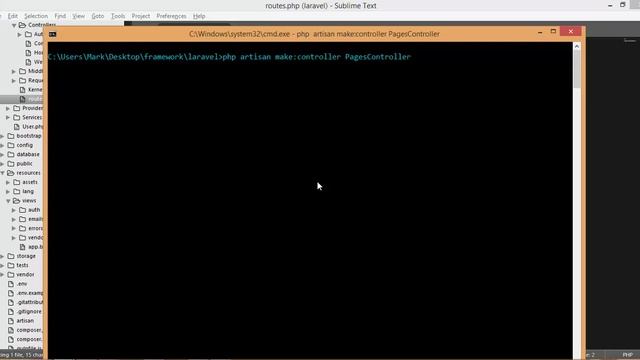
Task: Click the storage folder icon
Action: pos(11,256)
